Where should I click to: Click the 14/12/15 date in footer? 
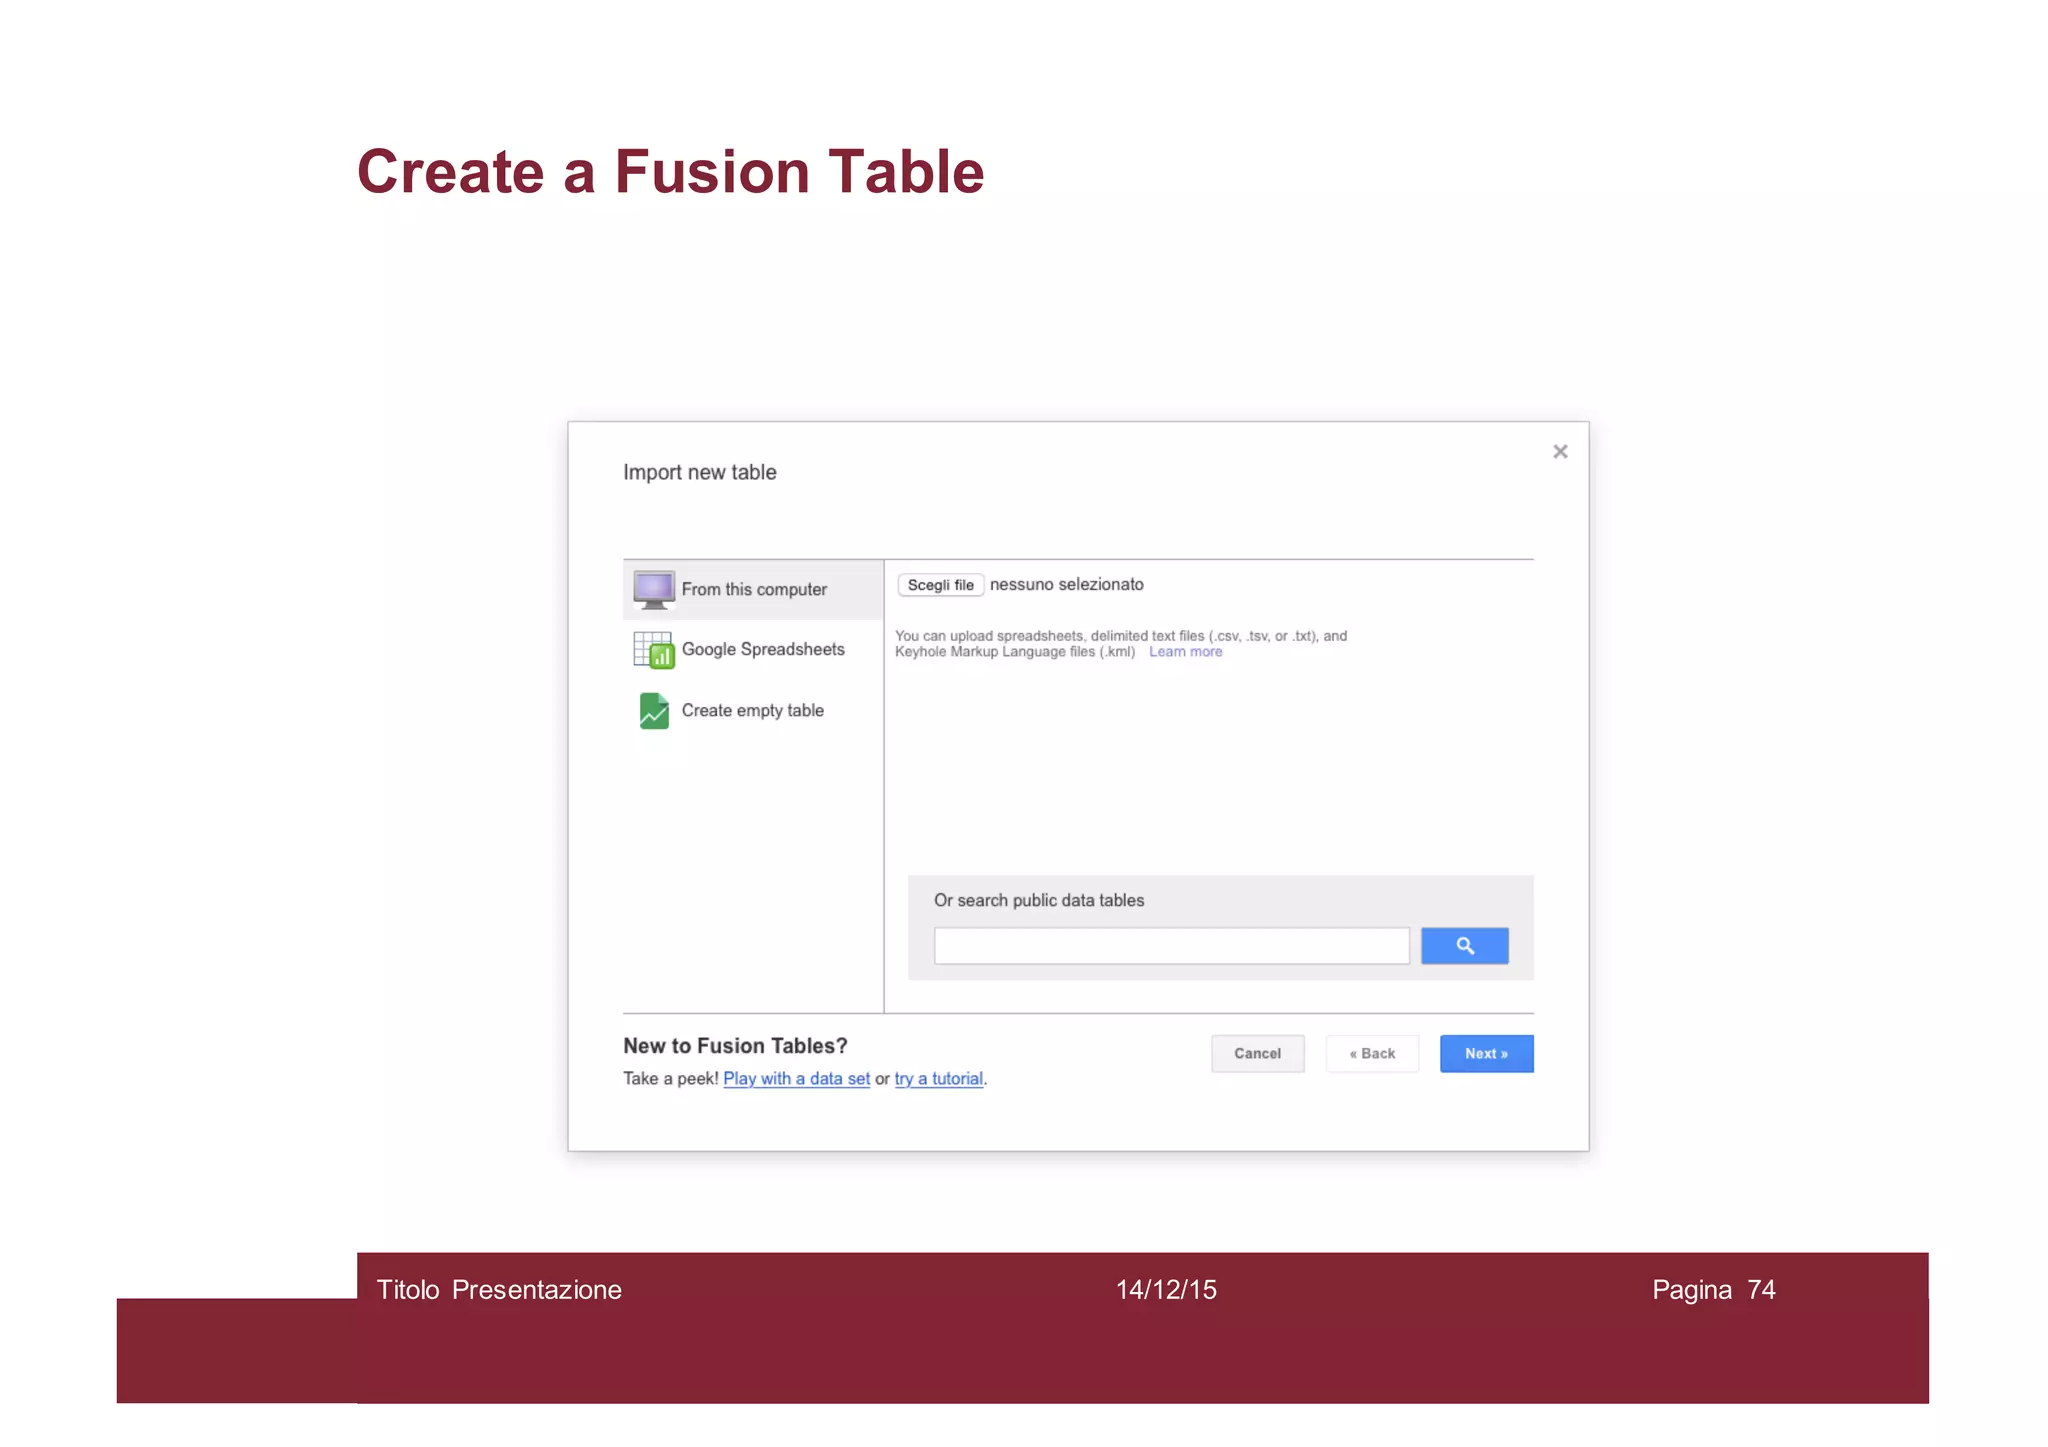[x=1166, y=1290]
